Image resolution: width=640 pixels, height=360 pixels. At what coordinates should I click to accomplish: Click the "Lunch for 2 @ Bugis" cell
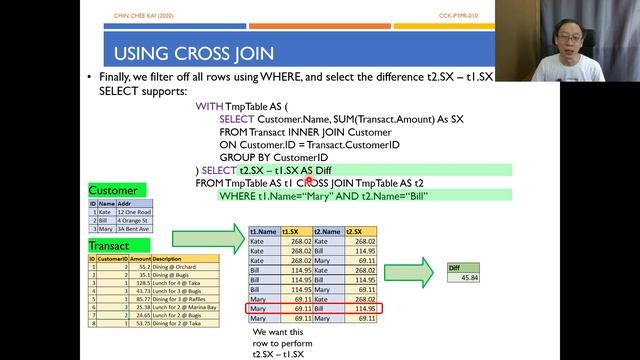click(x=185, y=316)
